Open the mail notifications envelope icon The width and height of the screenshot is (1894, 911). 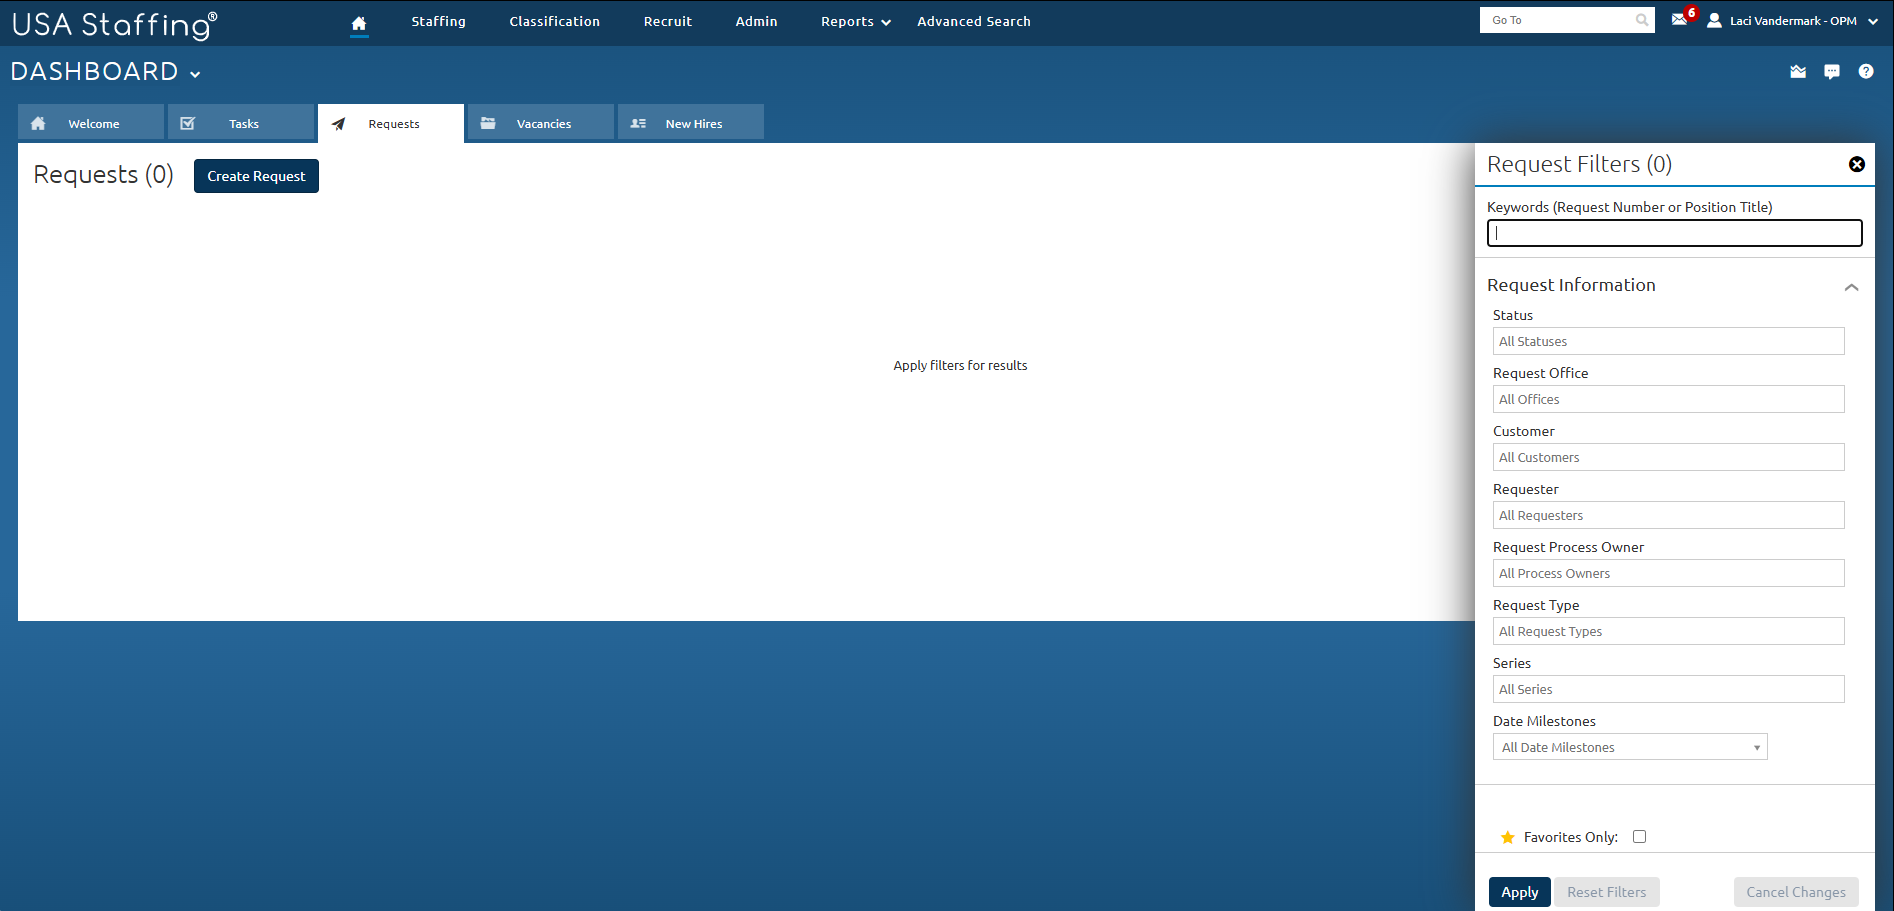1679,20
